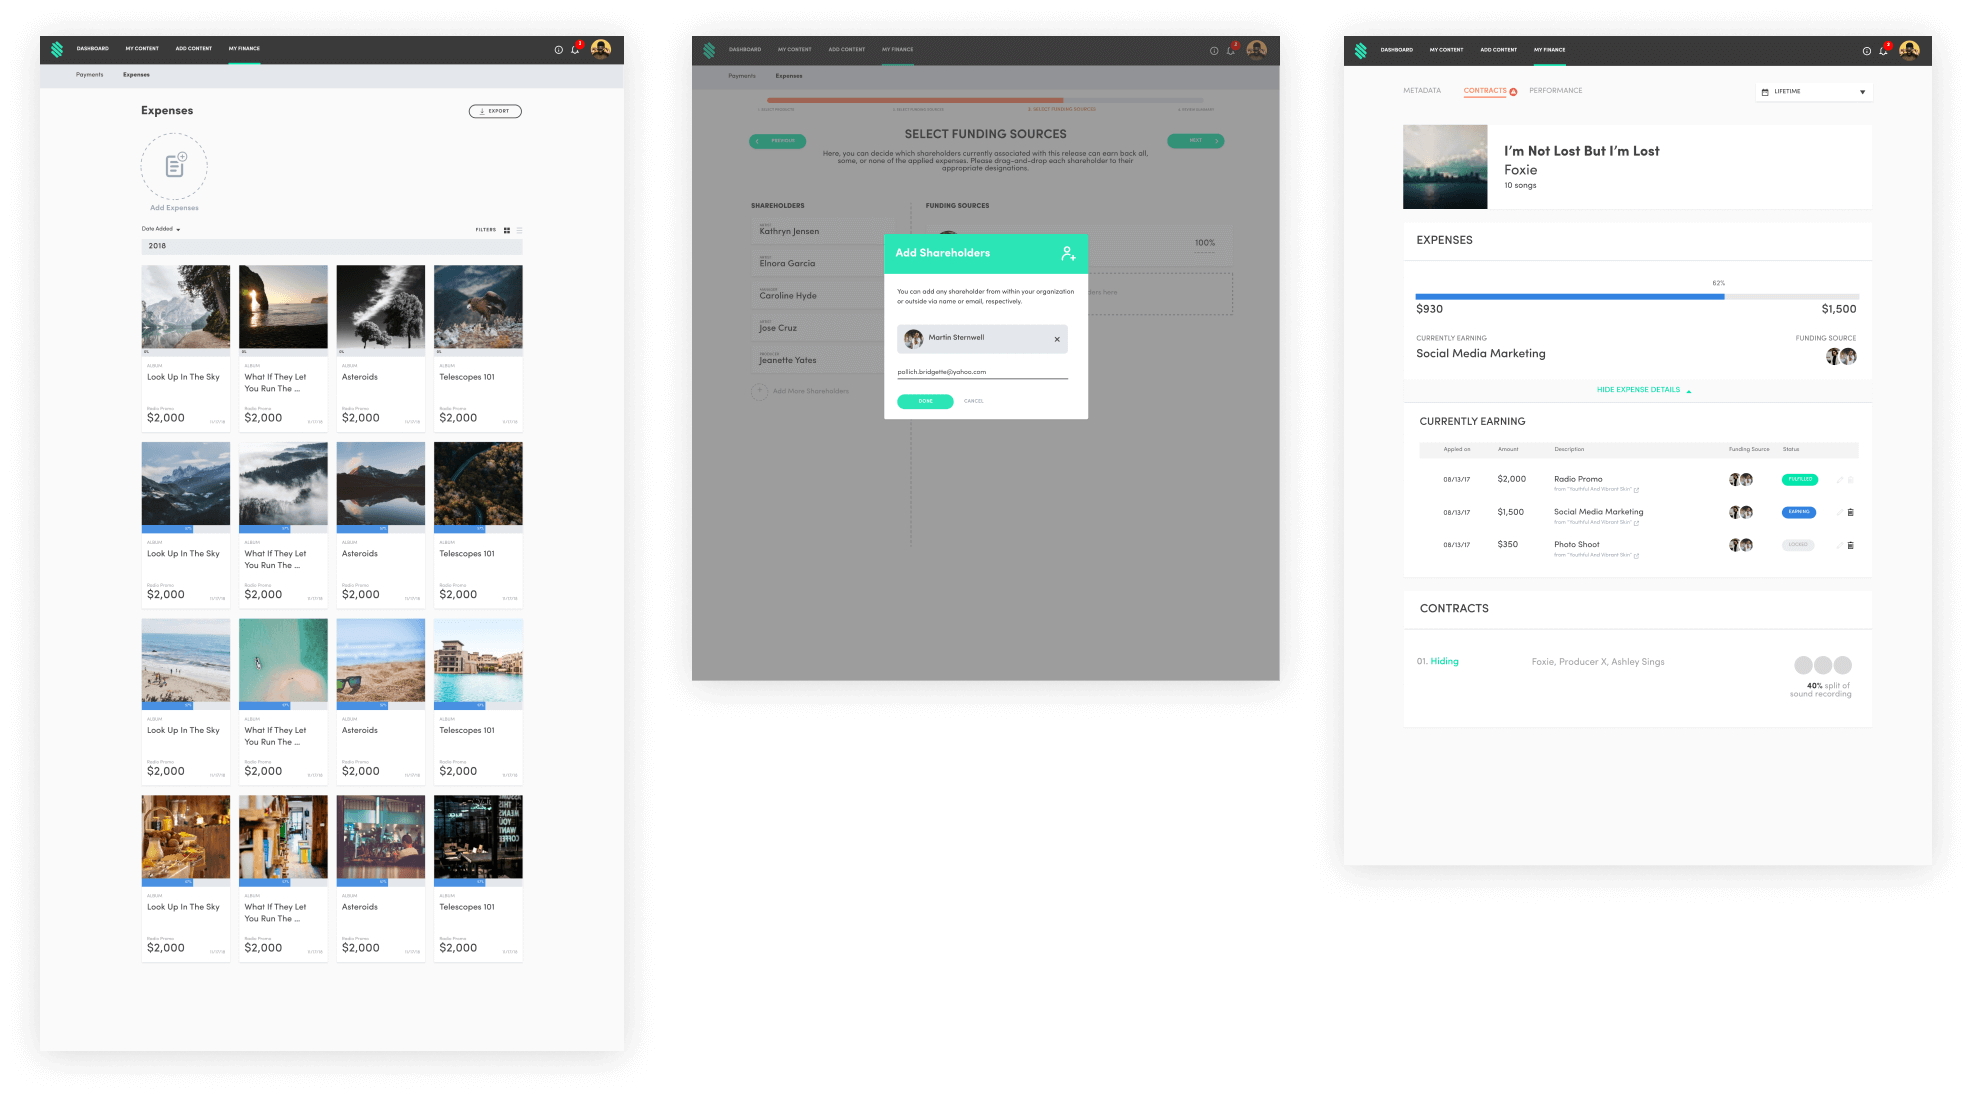Open the notification bell in the album contracts window
1972x1096 pixels.
point(1883,50)
